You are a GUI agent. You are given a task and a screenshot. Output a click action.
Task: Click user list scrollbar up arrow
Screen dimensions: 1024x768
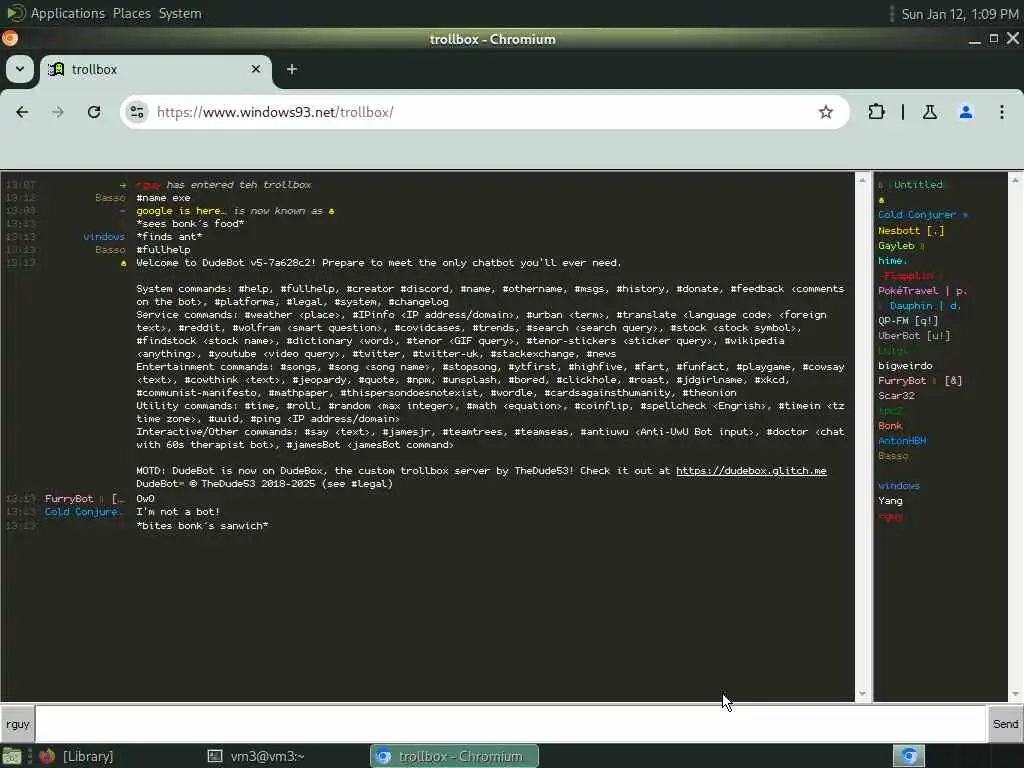1015,180
